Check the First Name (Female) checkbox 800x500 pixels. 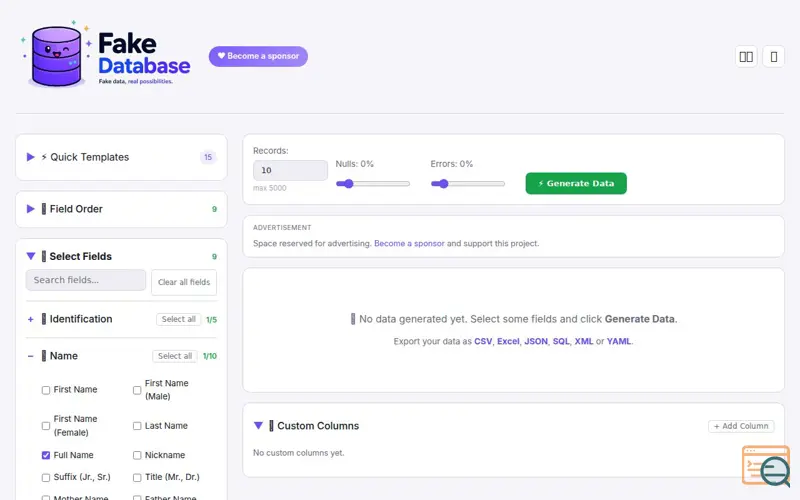click(x=46, y=426)
